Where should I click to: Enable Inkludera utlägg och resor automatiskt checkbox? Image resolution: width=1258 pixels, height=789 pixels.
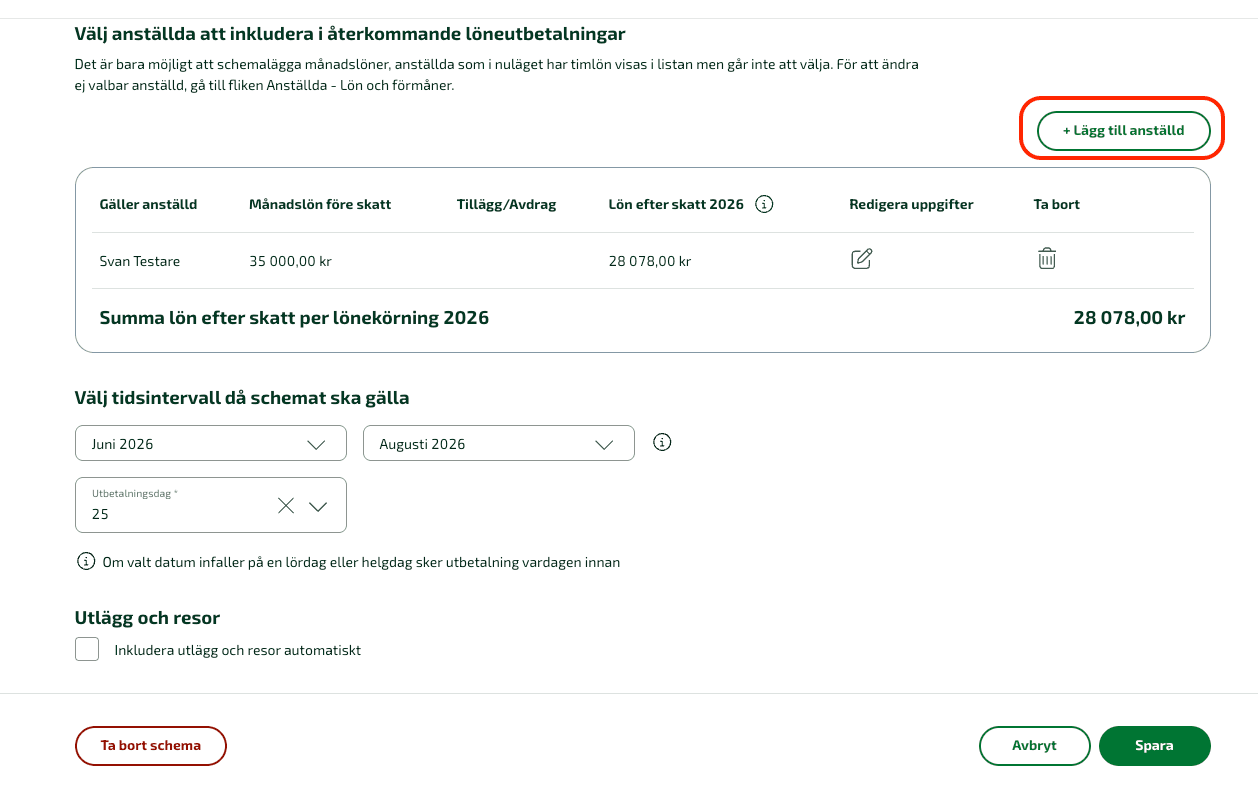point(87,649)
